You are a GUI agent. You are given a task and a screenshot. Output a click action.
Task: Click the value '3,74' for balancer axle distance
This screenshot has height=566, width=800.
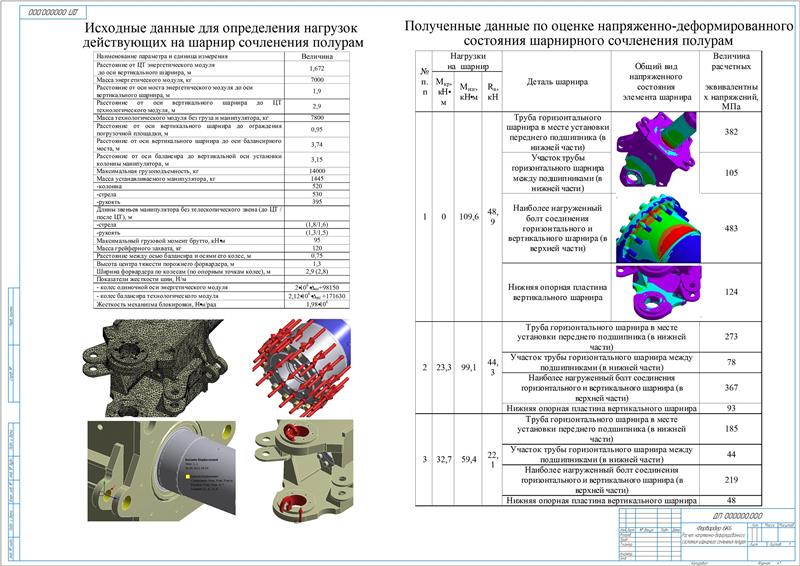pos(317,144)
